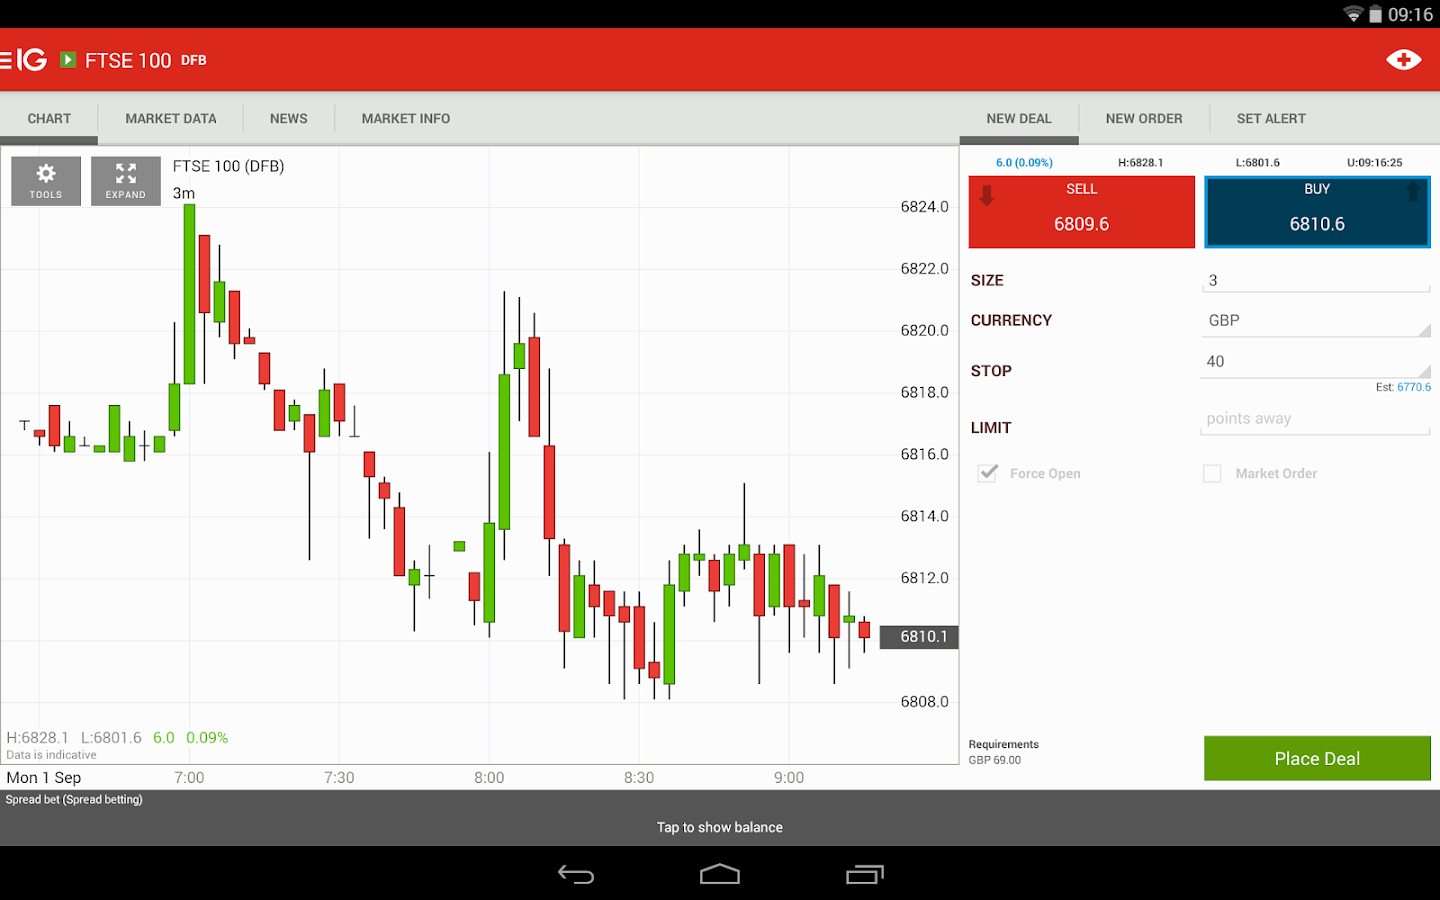
Task: Select Buy at 6810.6
Action: pyautogui.click(x=1318, y=212)
